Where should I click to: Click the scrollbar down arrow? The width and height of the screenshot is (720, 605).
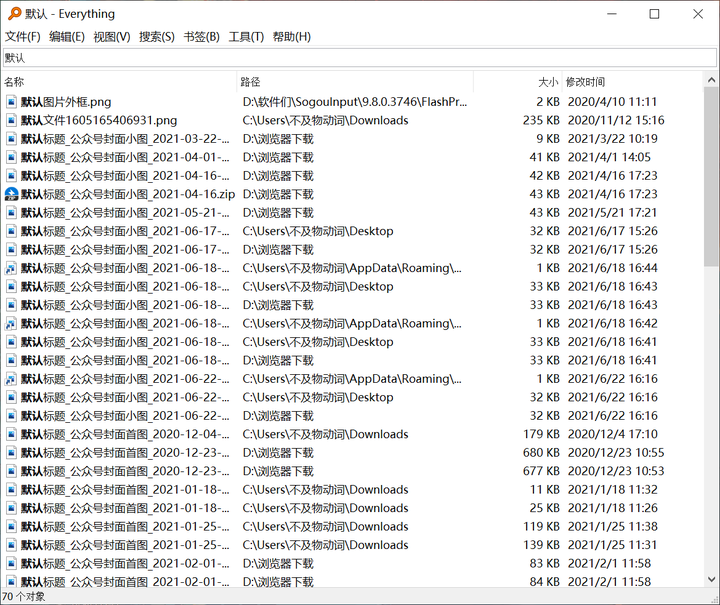[711, 579]
